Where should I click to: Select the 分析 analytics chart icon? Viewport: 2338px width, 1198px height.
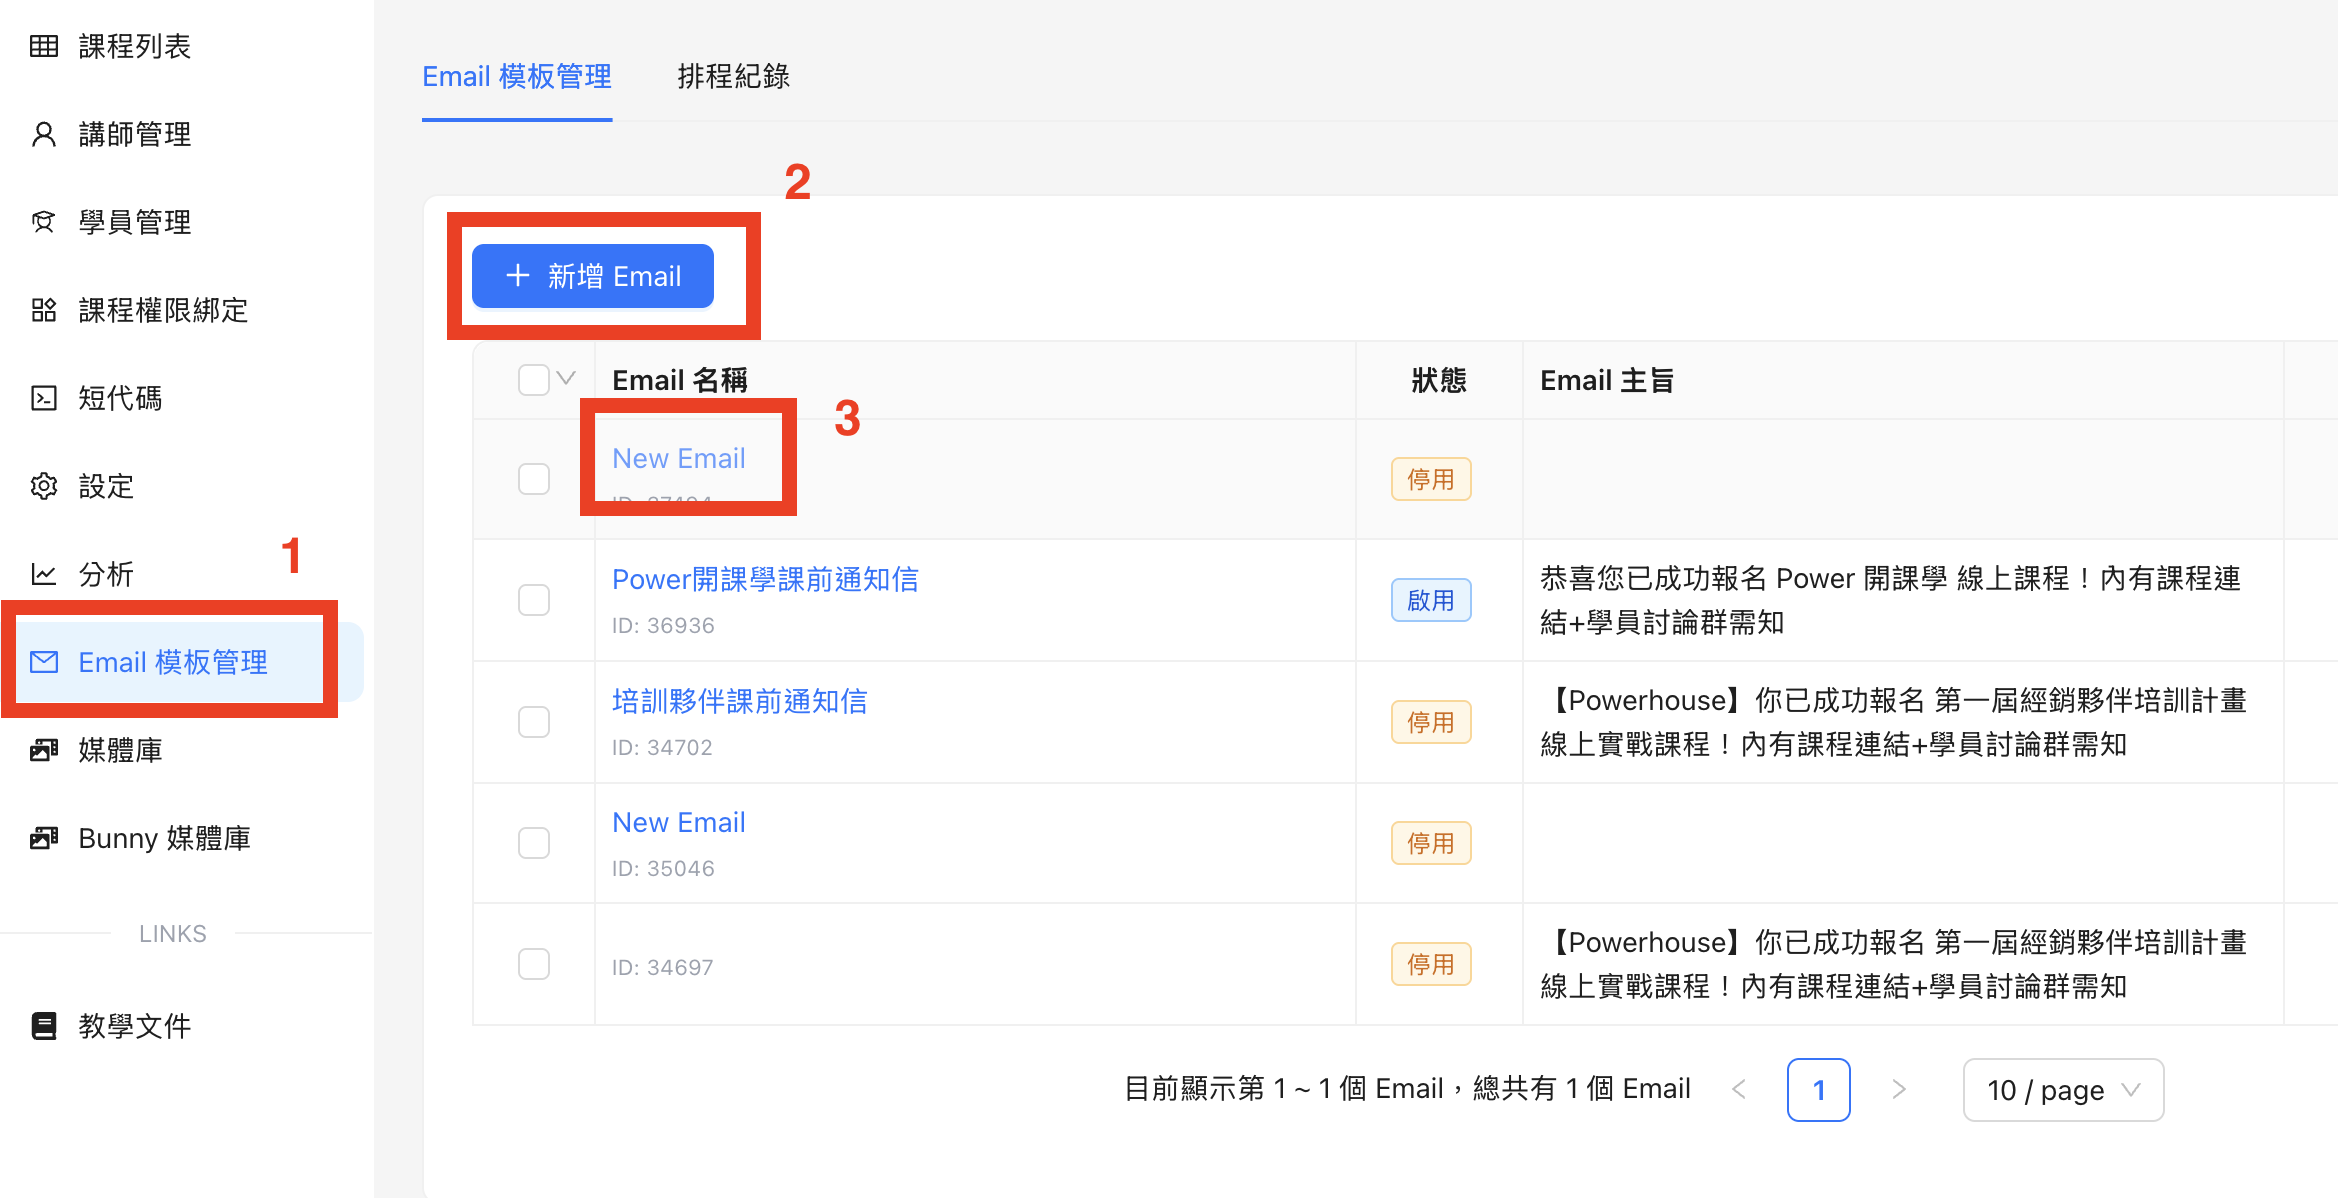[44, 573]
